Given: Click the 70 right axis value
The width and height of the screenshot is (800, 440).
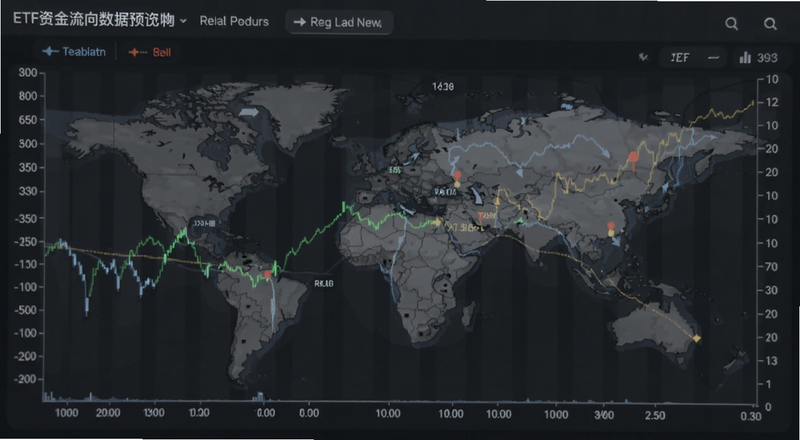Looking at the screenshot, I should pyautogui.click(x=772, y=266).
